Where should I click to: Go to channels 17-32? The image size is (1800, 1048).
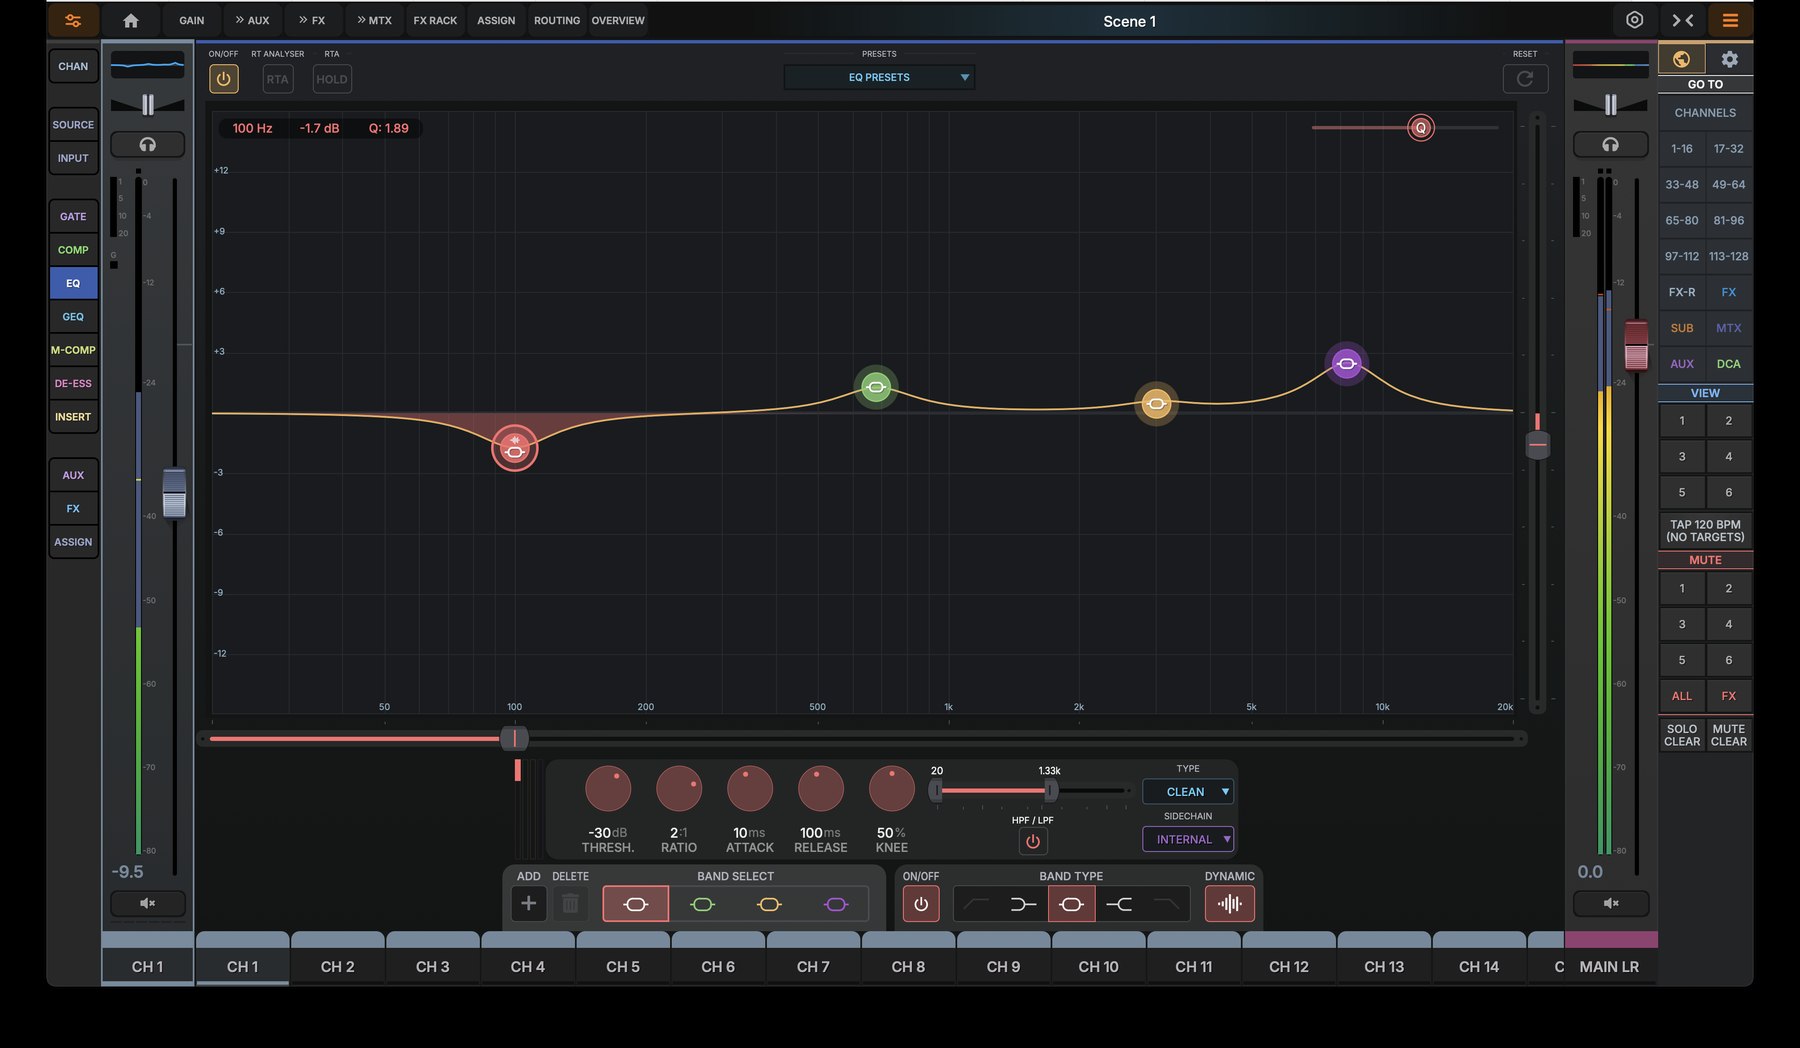click(1729, 148)
